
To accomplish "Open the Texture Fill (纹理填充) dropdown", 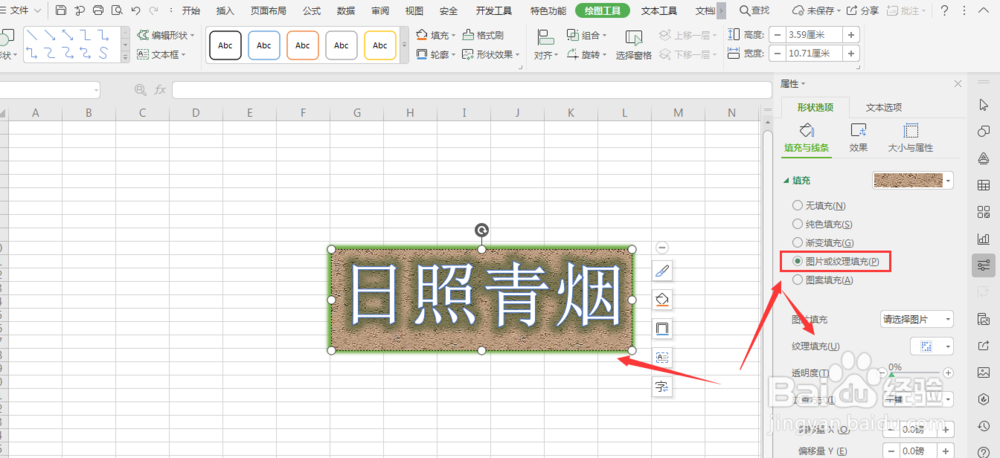I will (x=932, y=346).
